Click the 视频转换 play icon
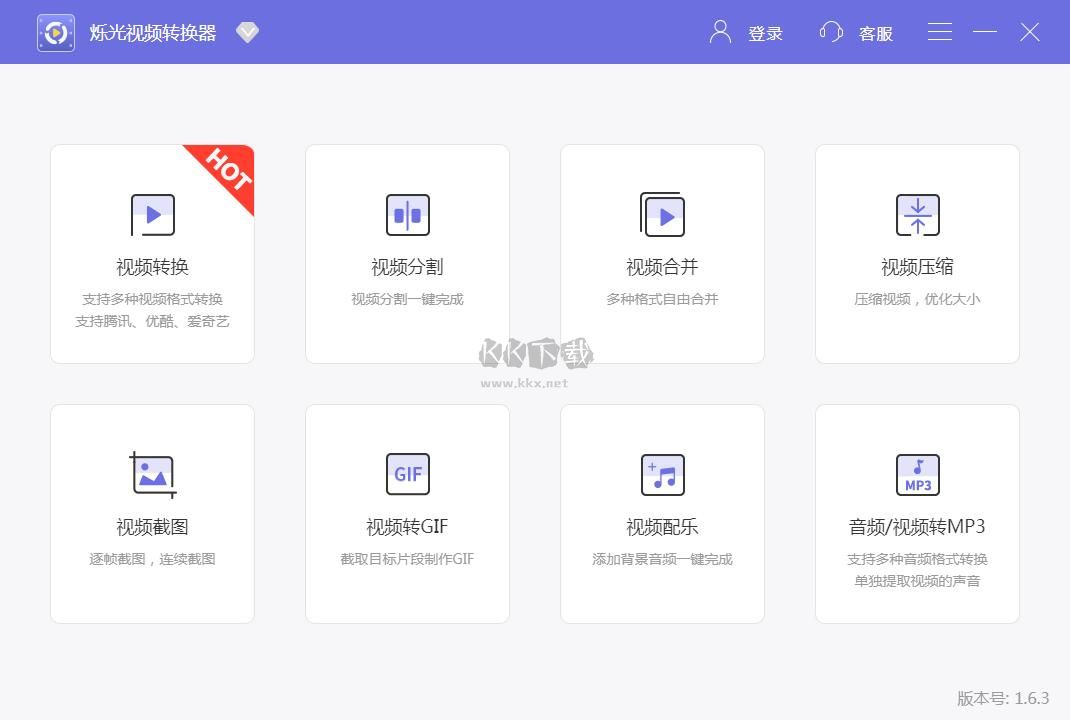 click(x=152, y=215)
